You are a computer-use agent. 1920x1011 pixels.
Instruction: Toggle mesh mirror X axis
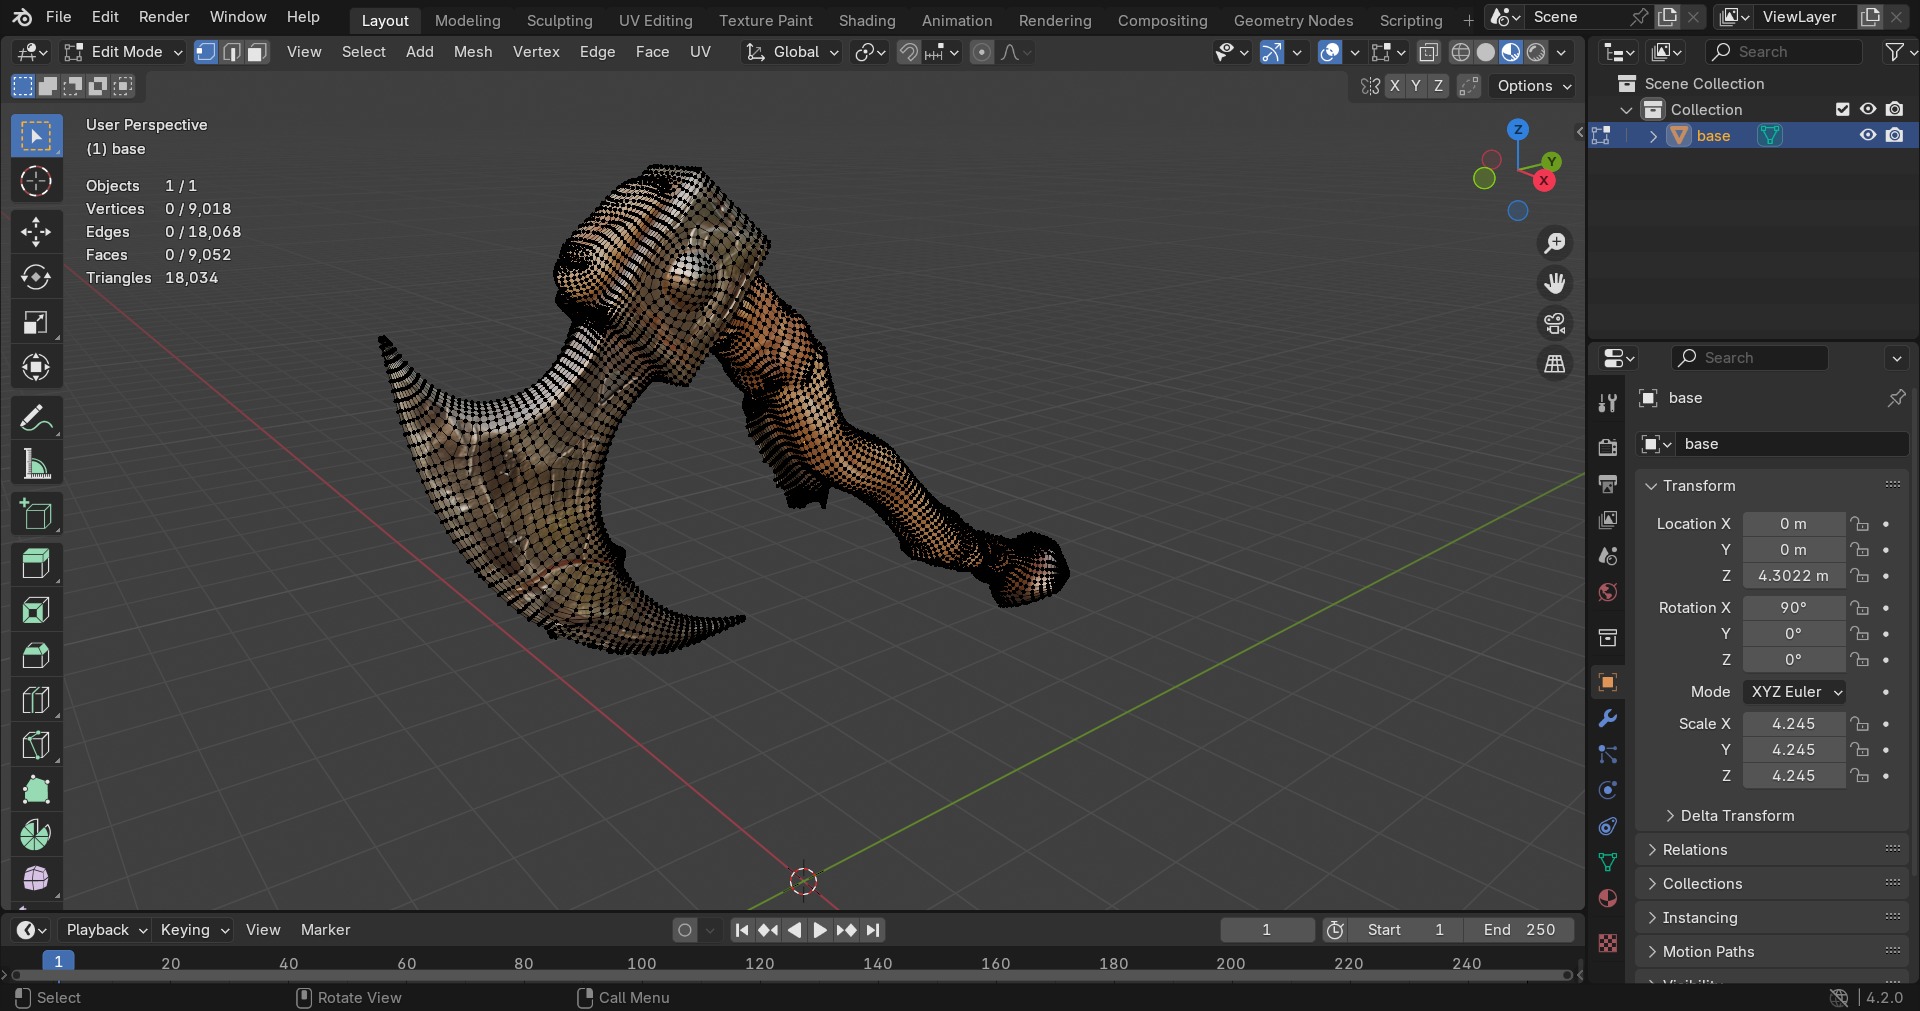(1394, 86)
